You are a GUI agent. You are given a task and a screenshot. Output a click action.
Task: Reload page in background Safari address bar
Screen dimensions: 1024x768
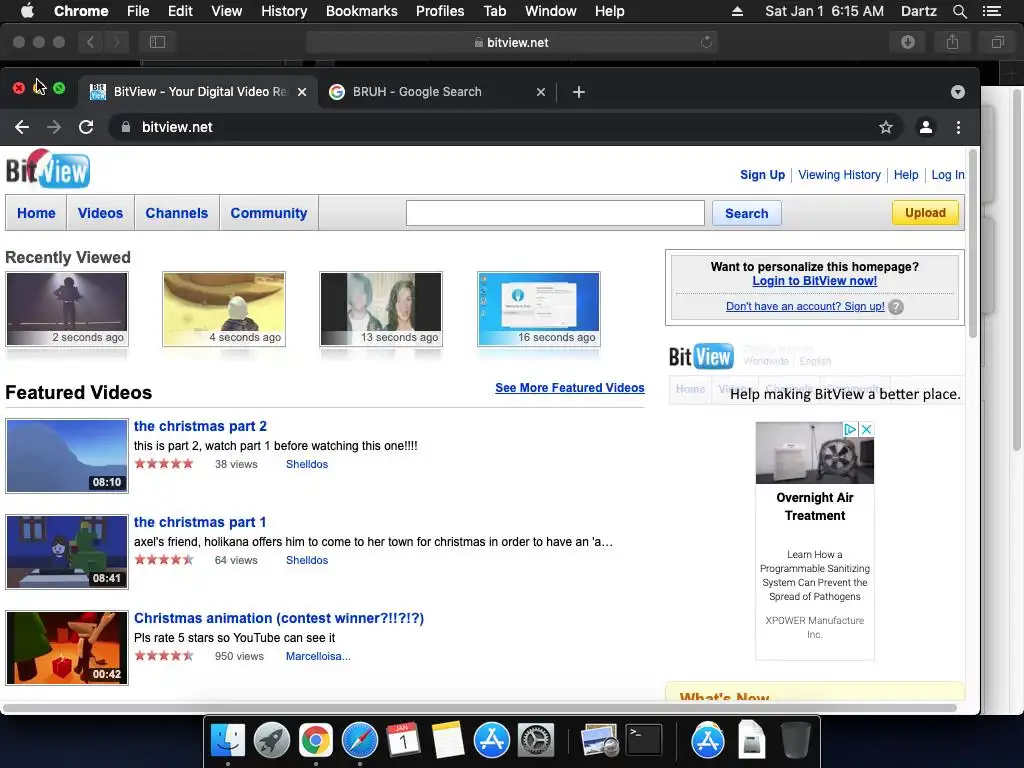coord(706,42)
